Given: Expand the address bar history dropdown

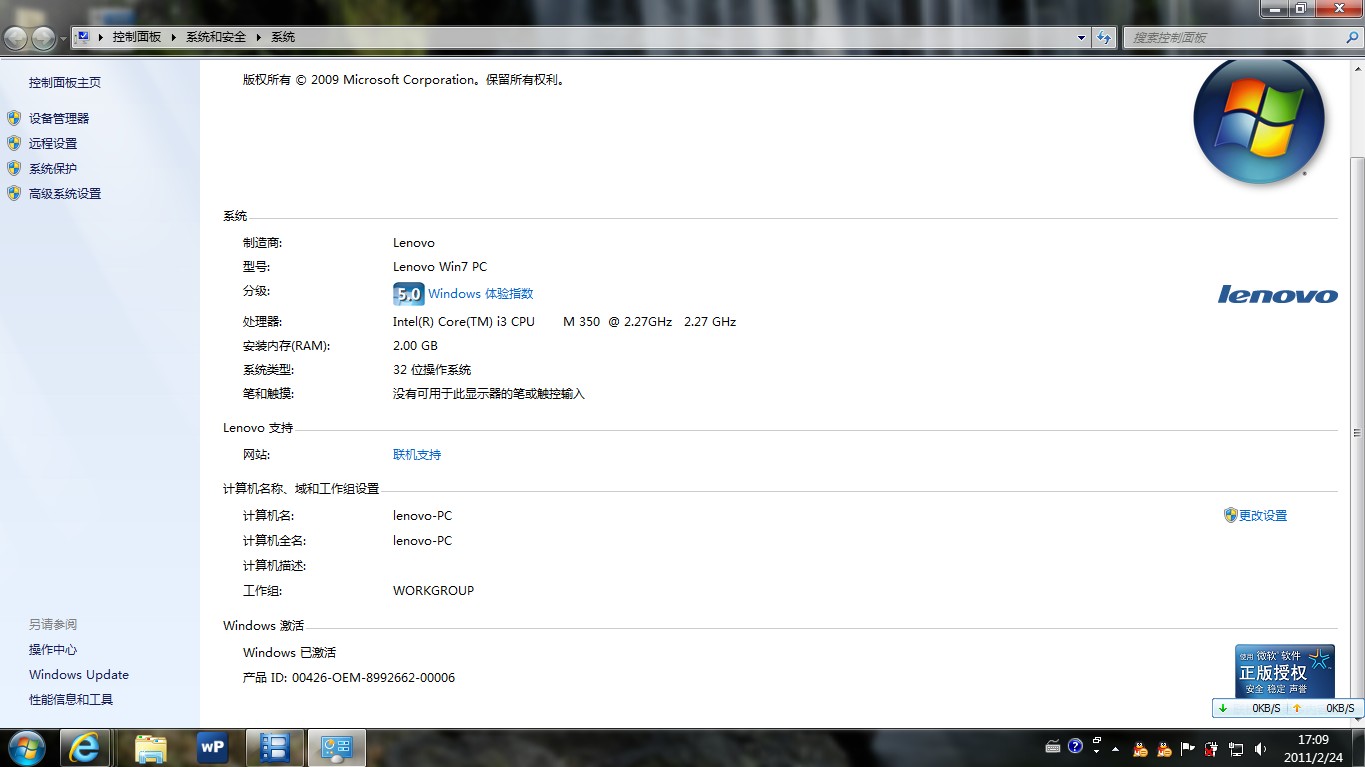Looking at the screenshot, I should click(1081, 37).
